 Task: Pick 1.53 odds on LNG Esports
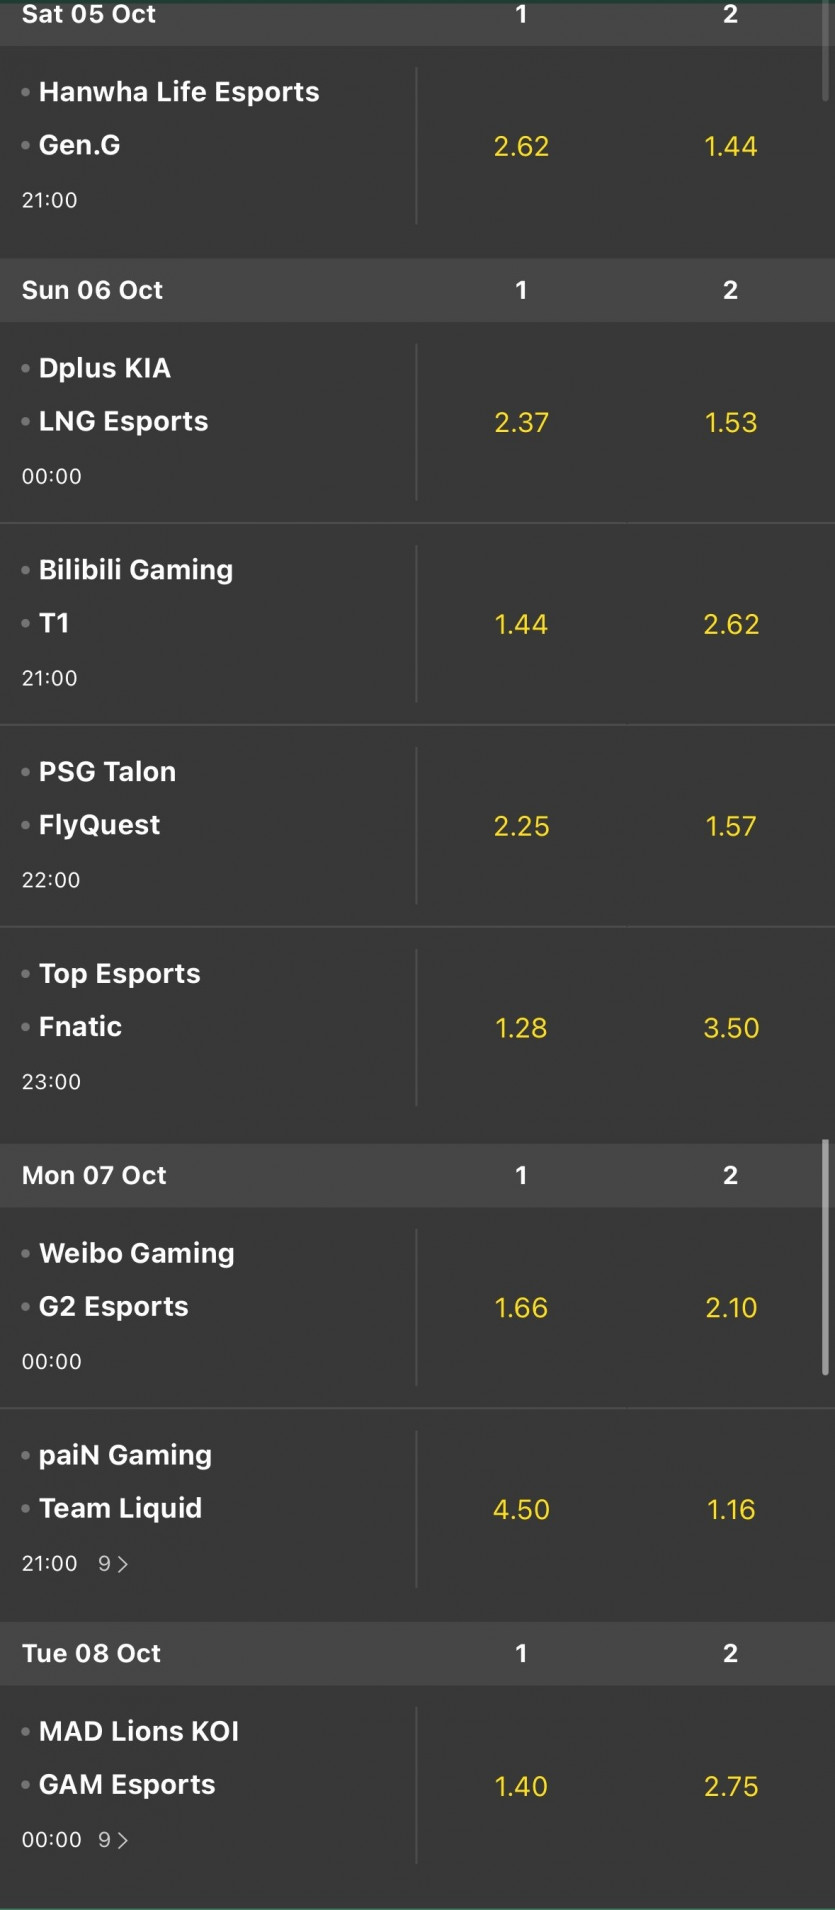pos(731,422)
